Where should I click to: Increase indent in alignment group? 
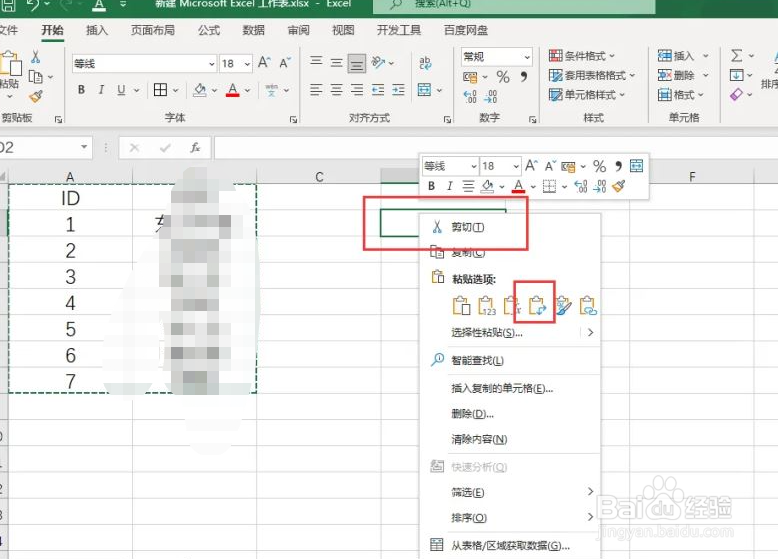(x=398, y=90)
